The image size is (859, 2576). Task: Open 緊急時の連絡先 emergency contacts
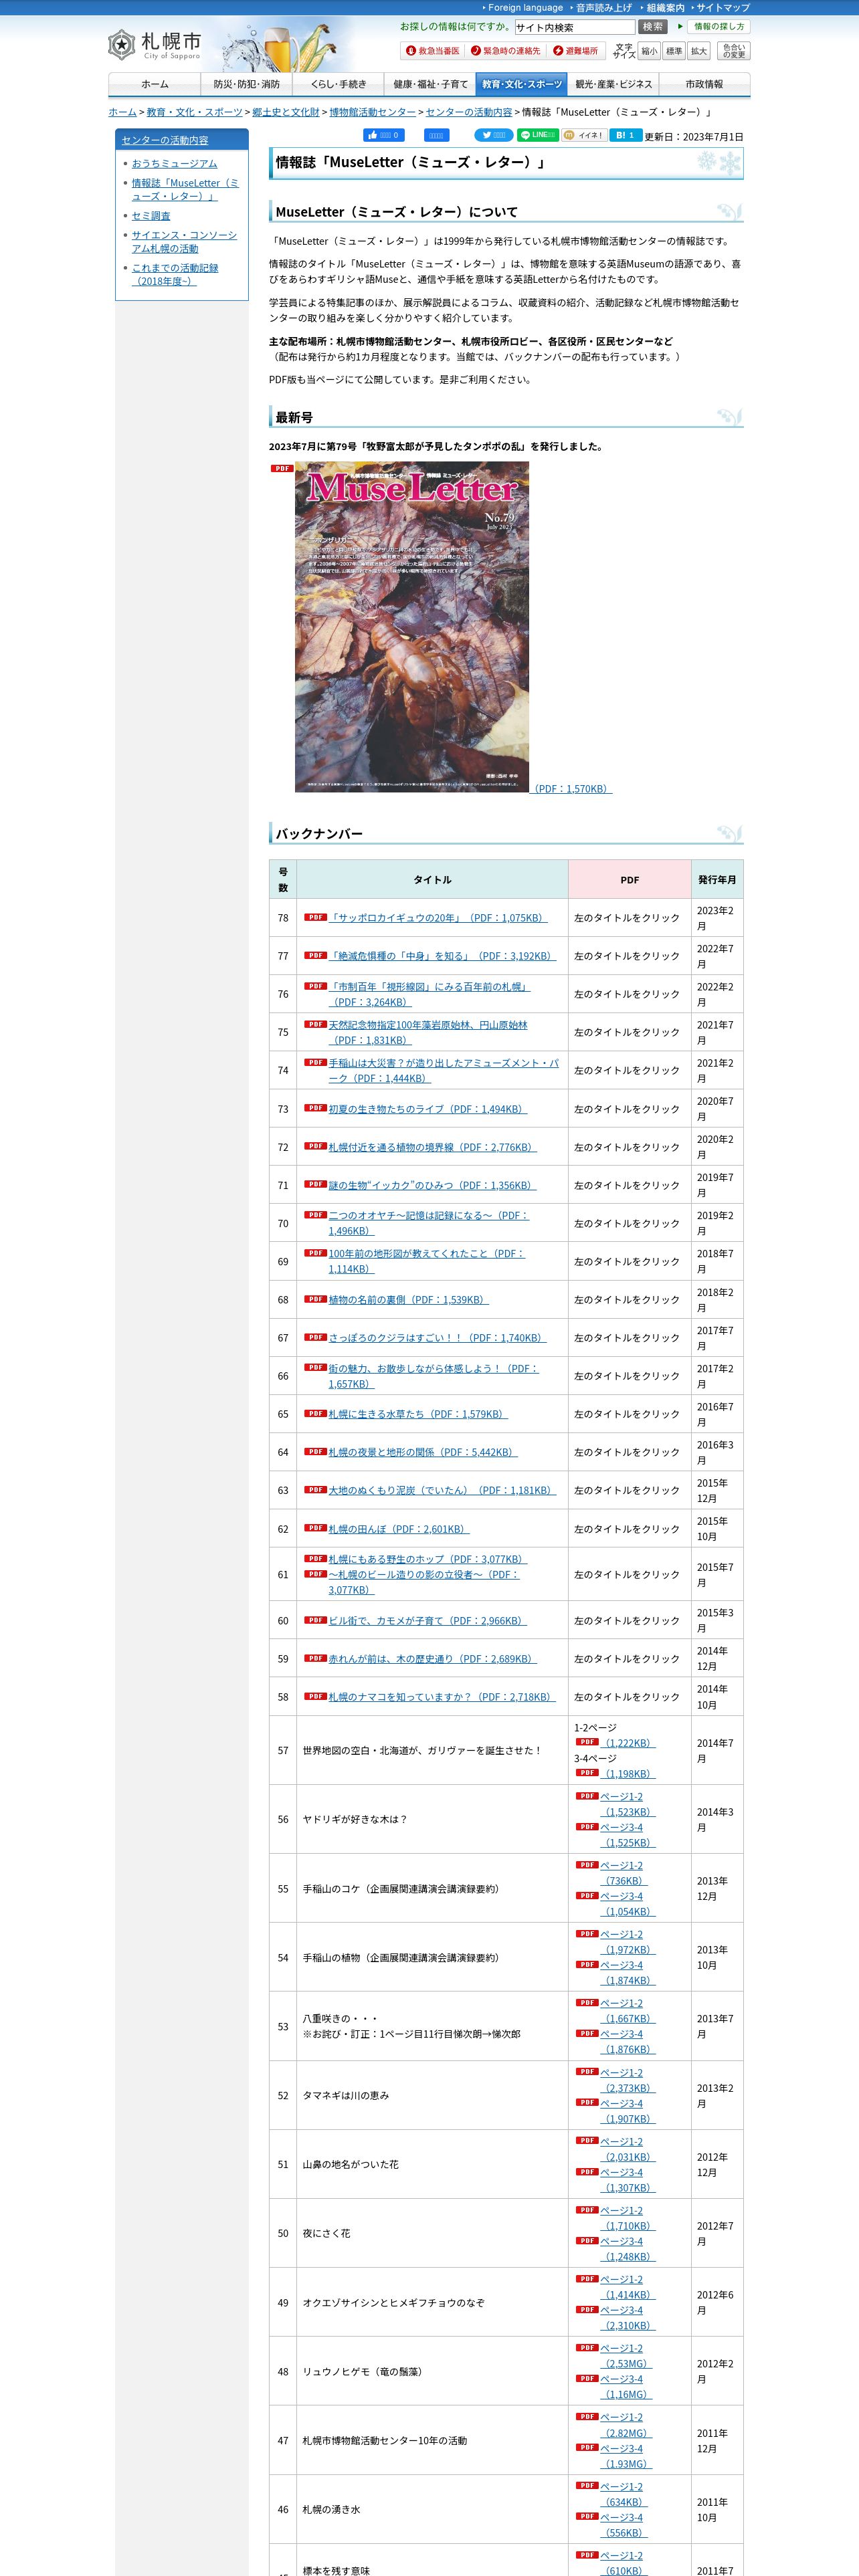[x=505, y=51]
